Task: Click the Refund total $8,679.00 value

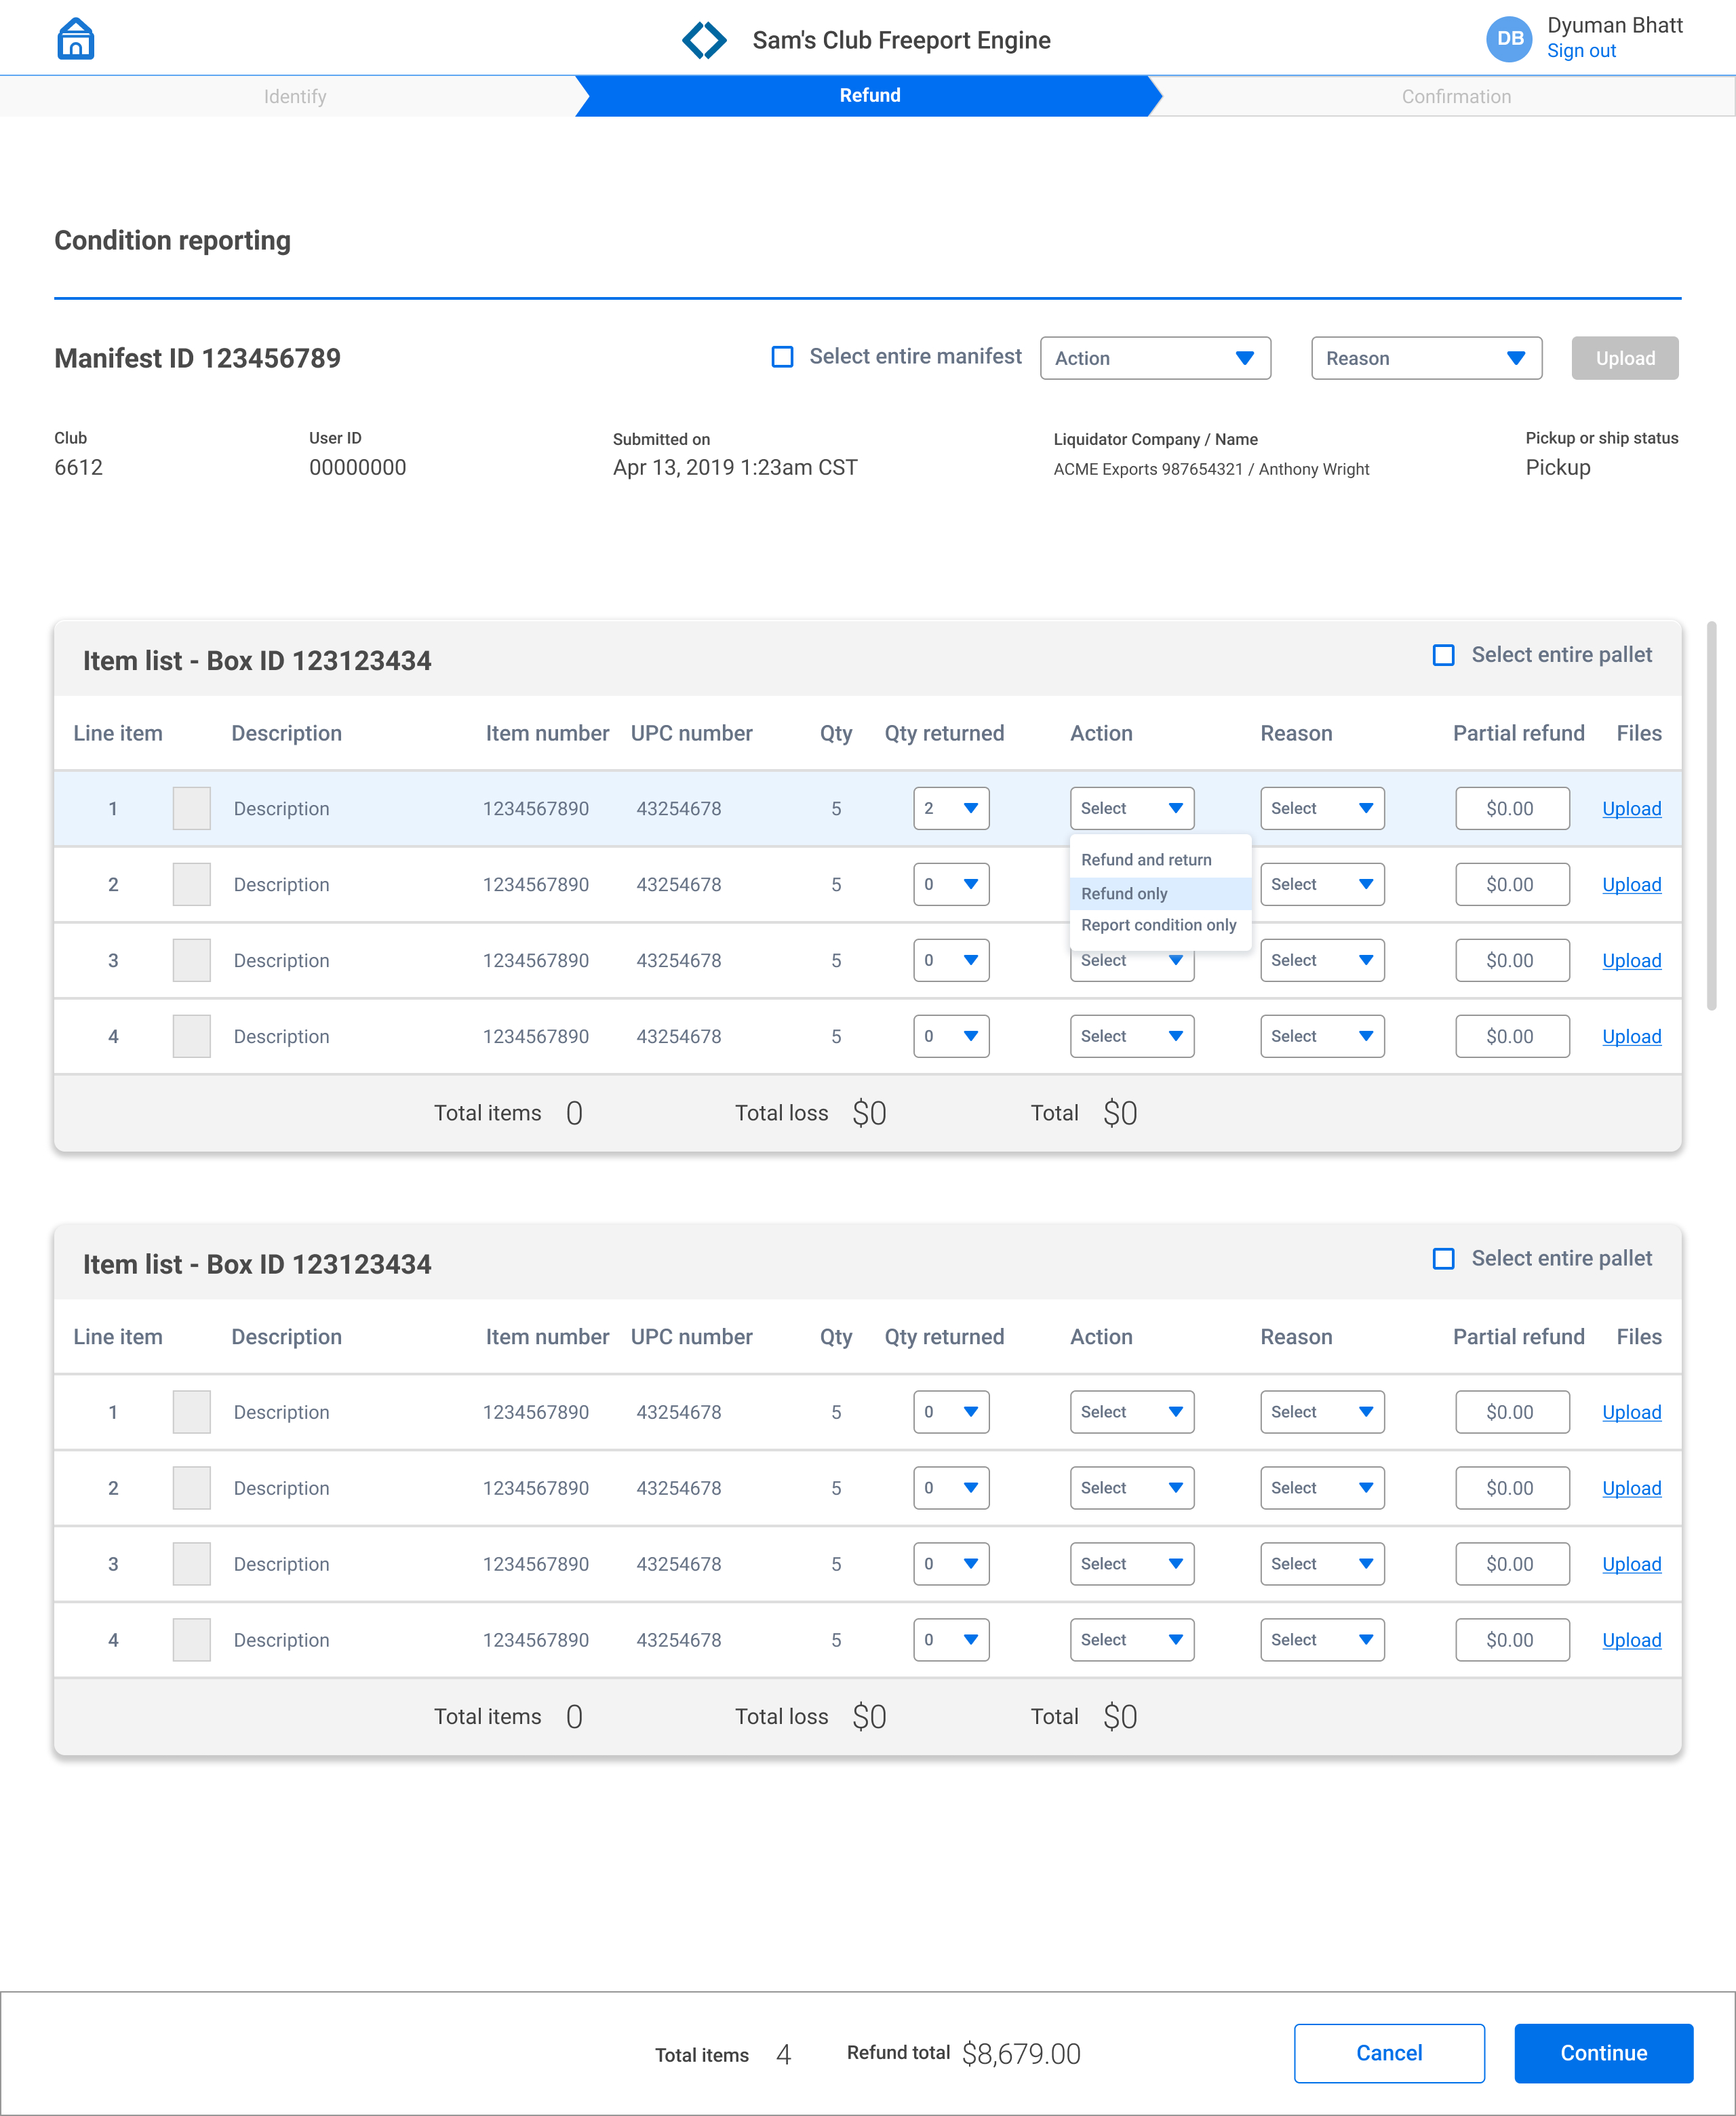Action: pos(1021,2054)
